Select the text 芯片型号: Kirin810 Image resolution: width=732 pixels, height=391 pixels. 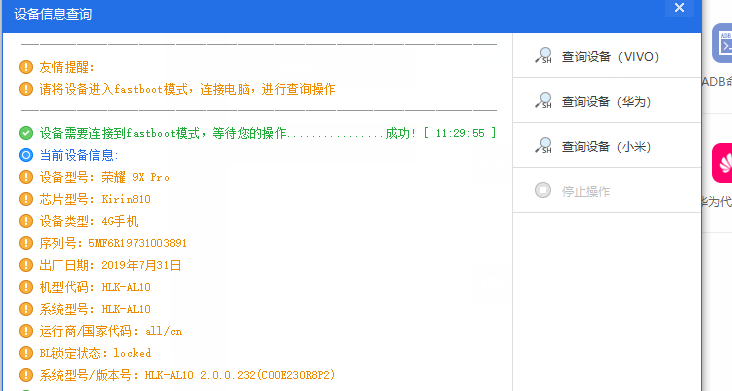[95, 199]
